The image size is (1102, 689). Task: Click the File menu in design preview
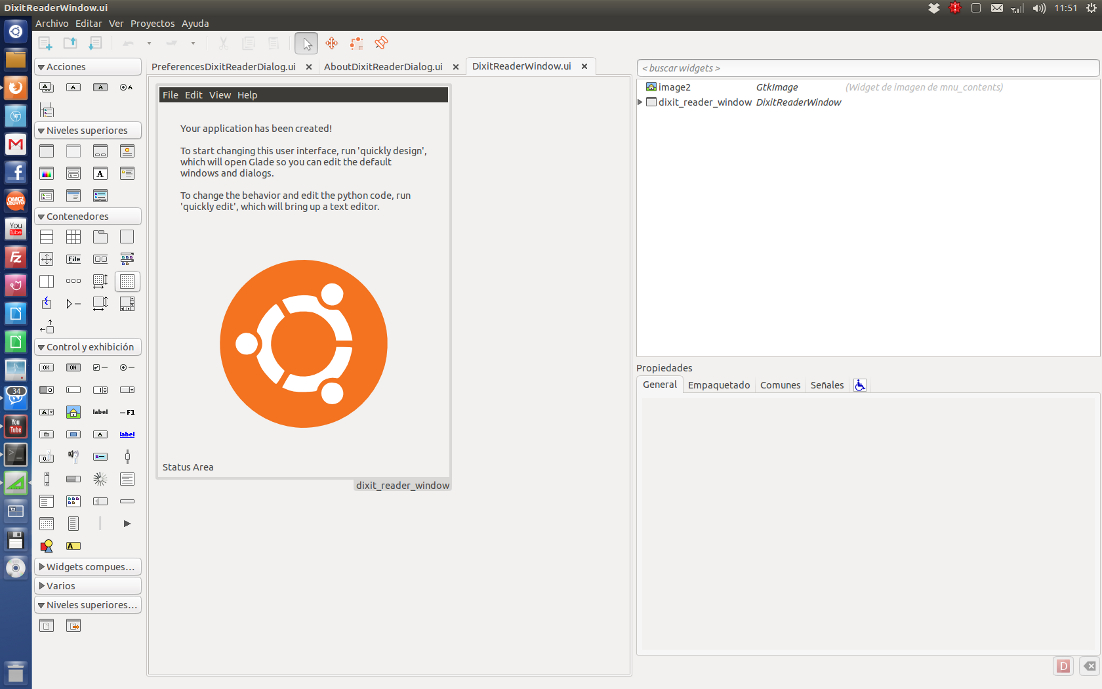point(170,95)
